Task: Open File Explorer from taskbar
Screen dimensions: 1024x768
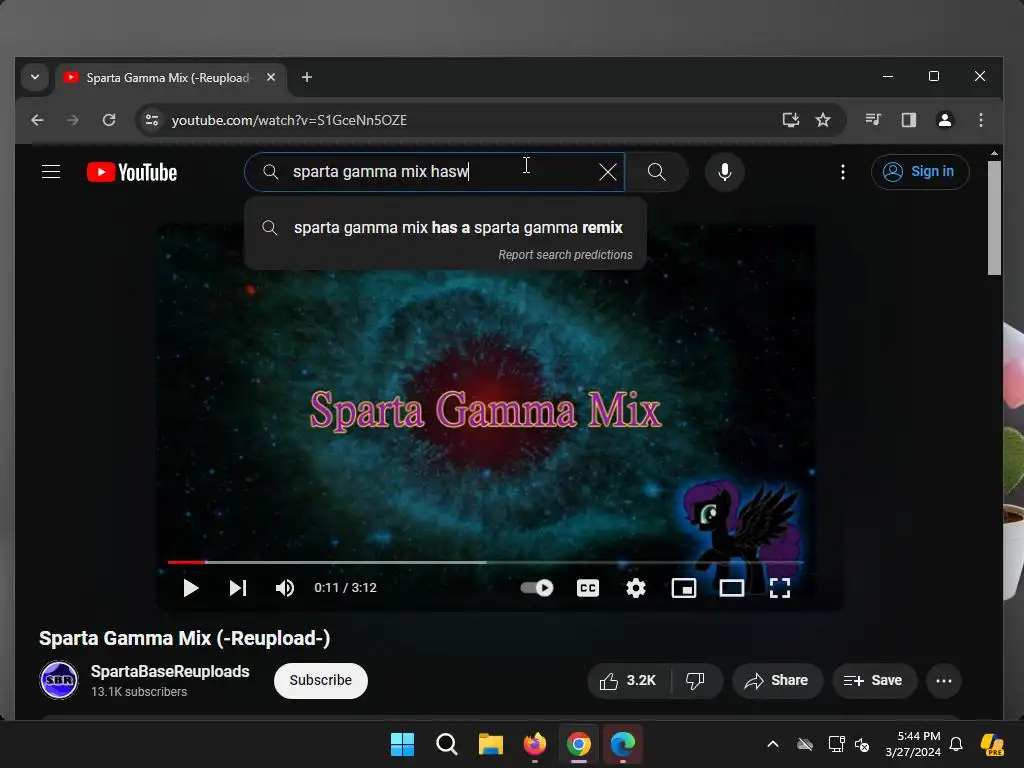Action: 490,744
